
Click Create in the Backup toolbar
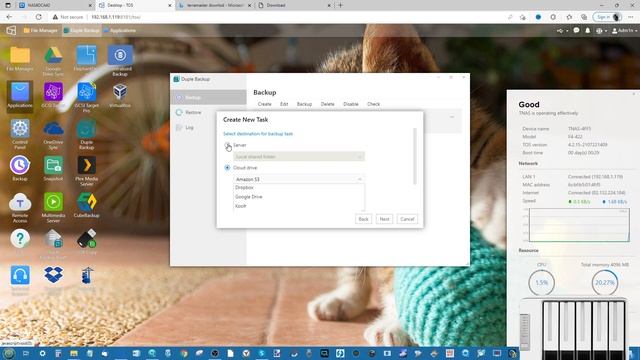264,104
